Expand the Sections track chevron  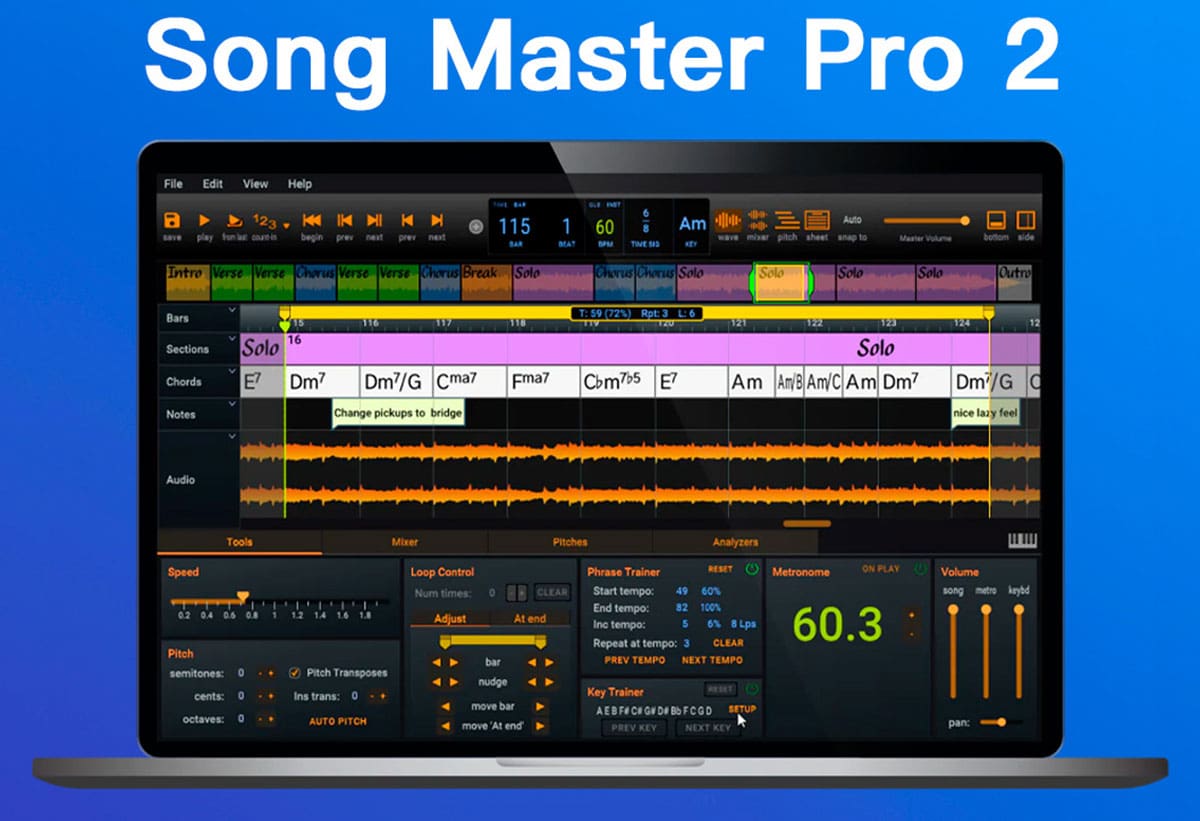click(233, 341)
